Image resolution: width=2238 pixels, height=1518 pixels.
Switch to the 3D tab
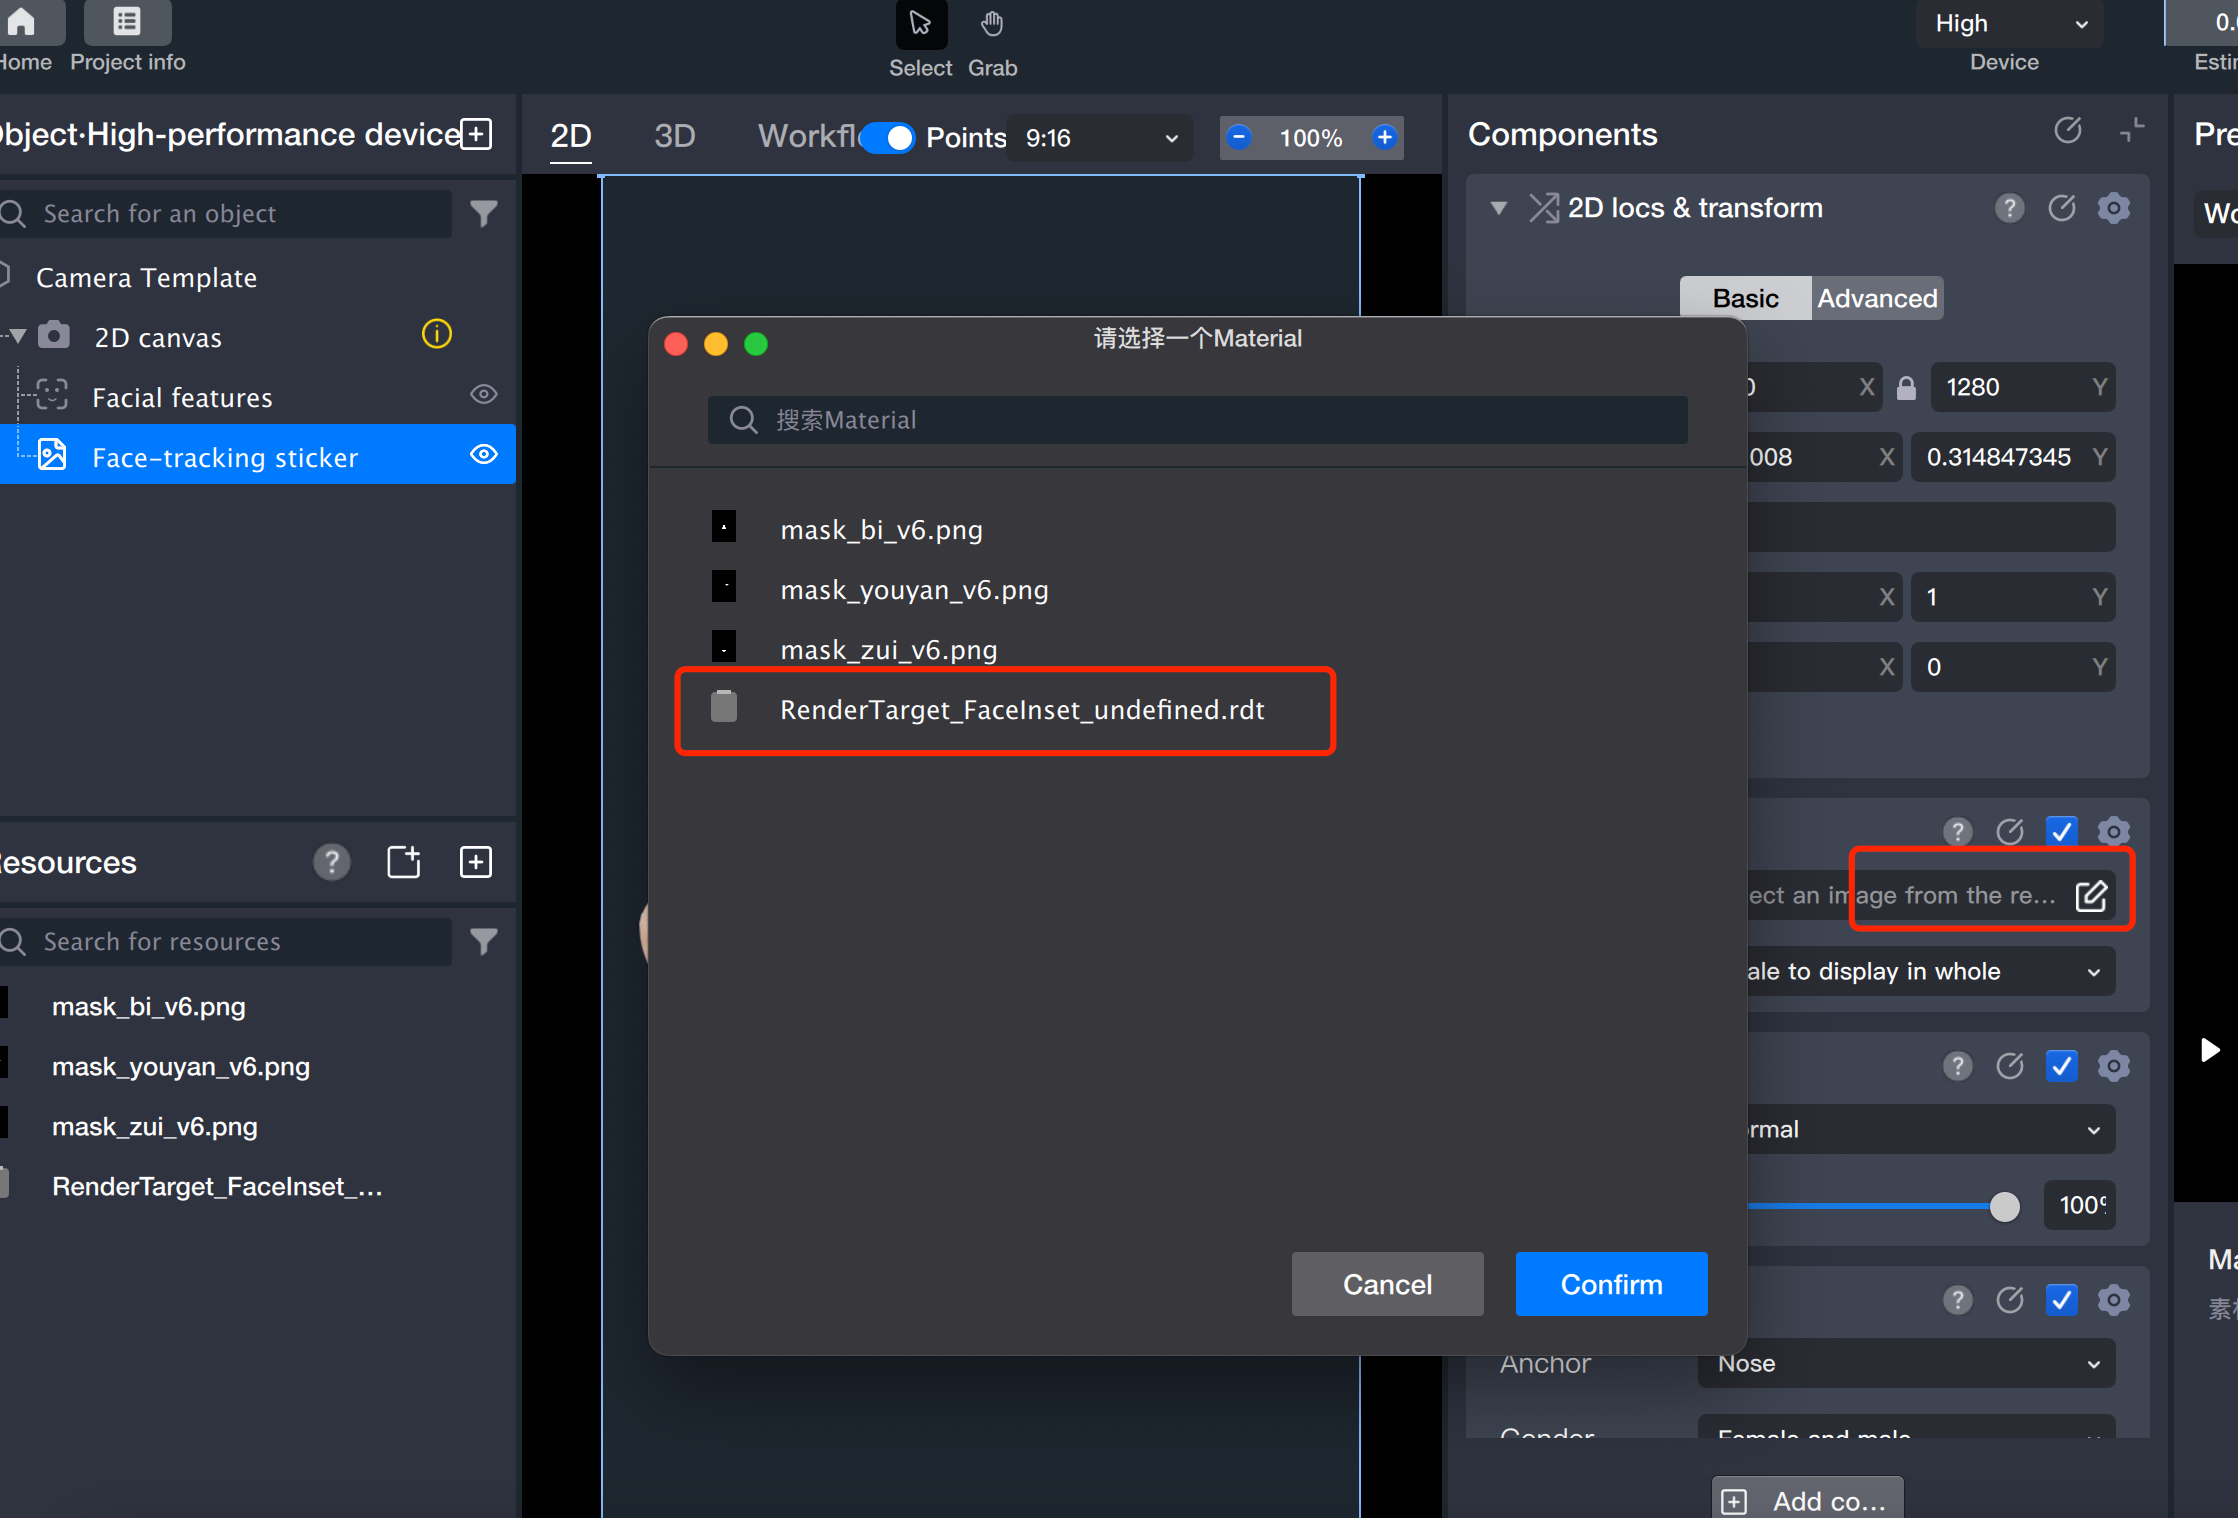[674, 136]
